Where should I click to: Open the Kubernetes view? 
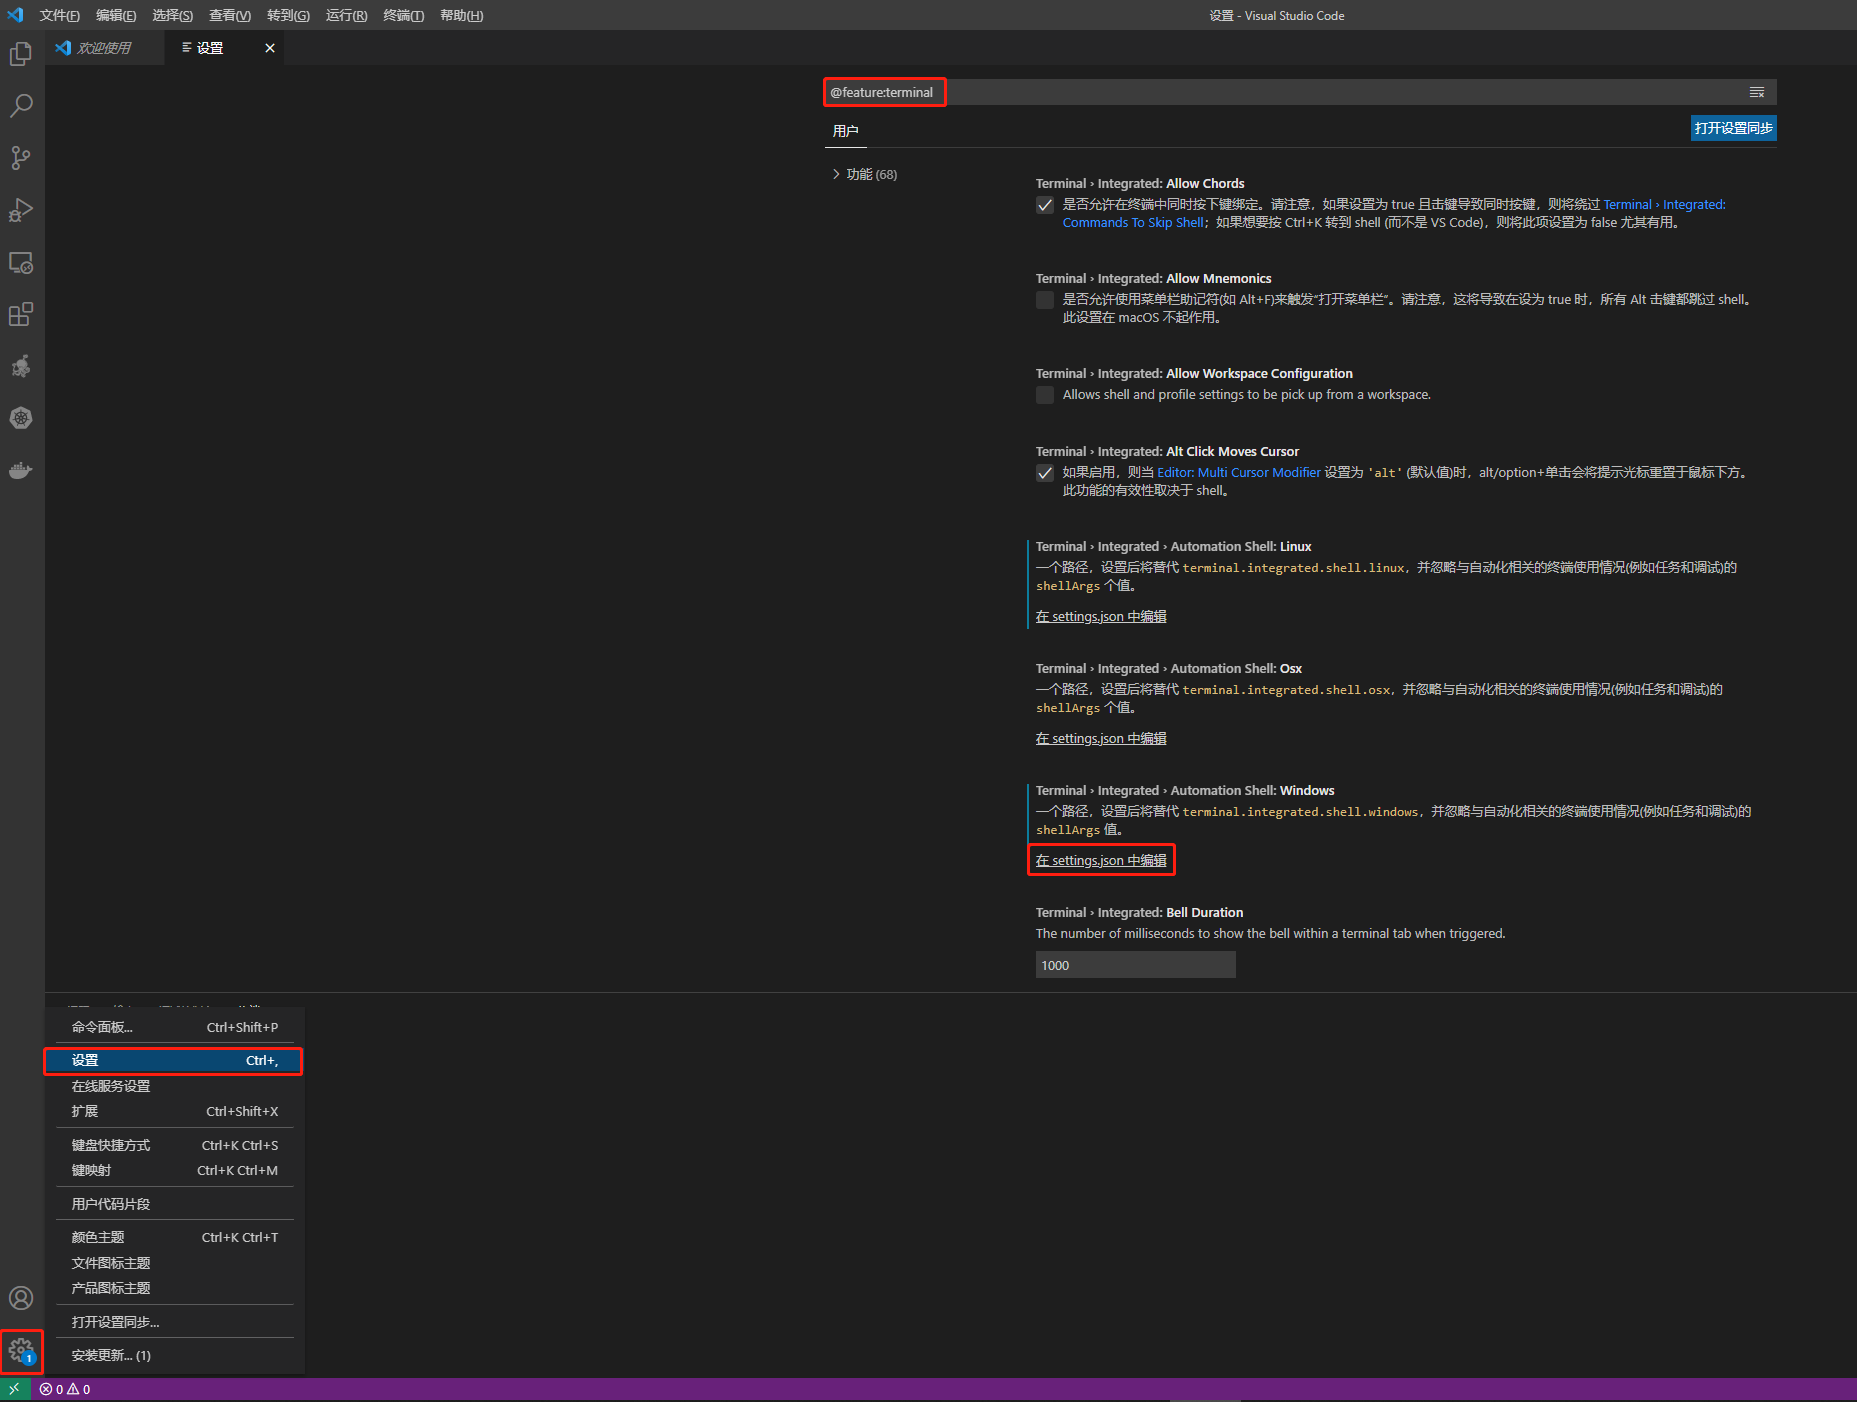(21, 418)
